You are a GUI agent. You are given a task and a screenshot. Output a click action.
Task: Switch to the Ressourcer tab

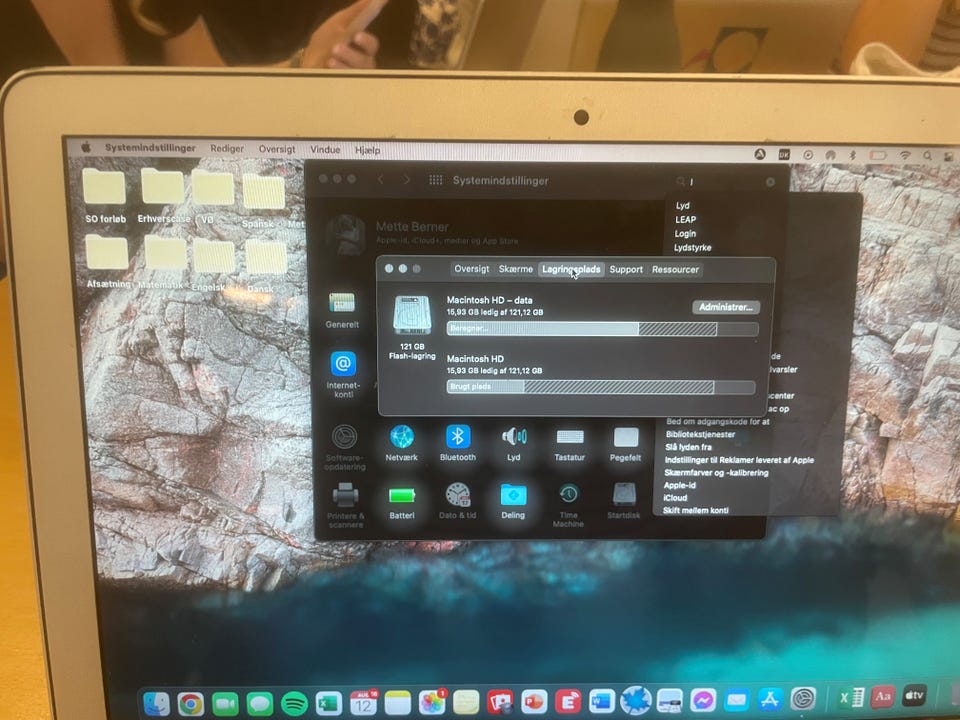click(675, 269)
